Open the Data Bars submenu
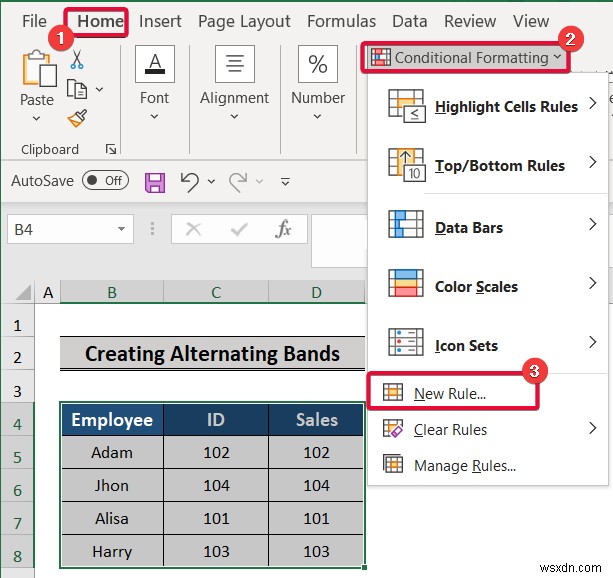This screenshot has height=578, width=613. tap(488, 224)
